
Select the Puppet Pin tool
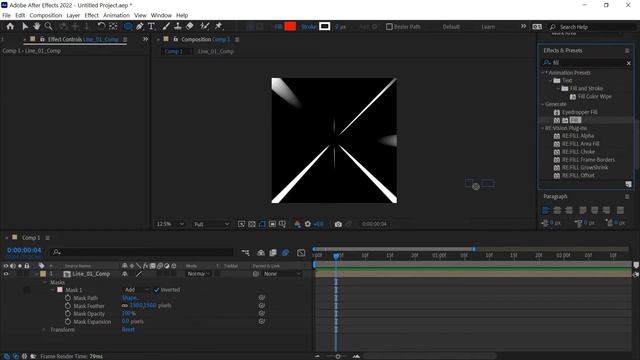[218, 27]
